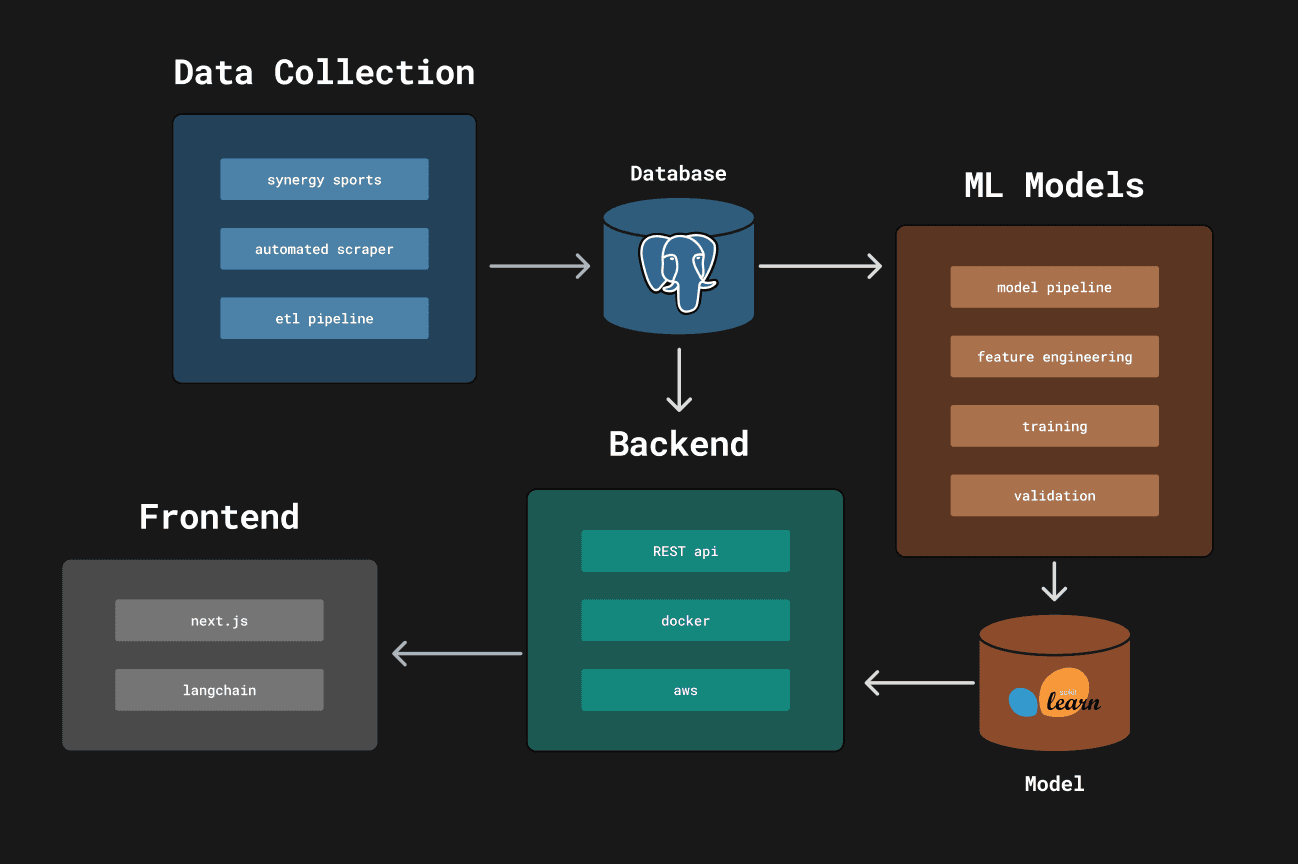The image size is (1298, 864).
Task: Click the PostgreSQL elephant database icon
Action: (678, 265)
